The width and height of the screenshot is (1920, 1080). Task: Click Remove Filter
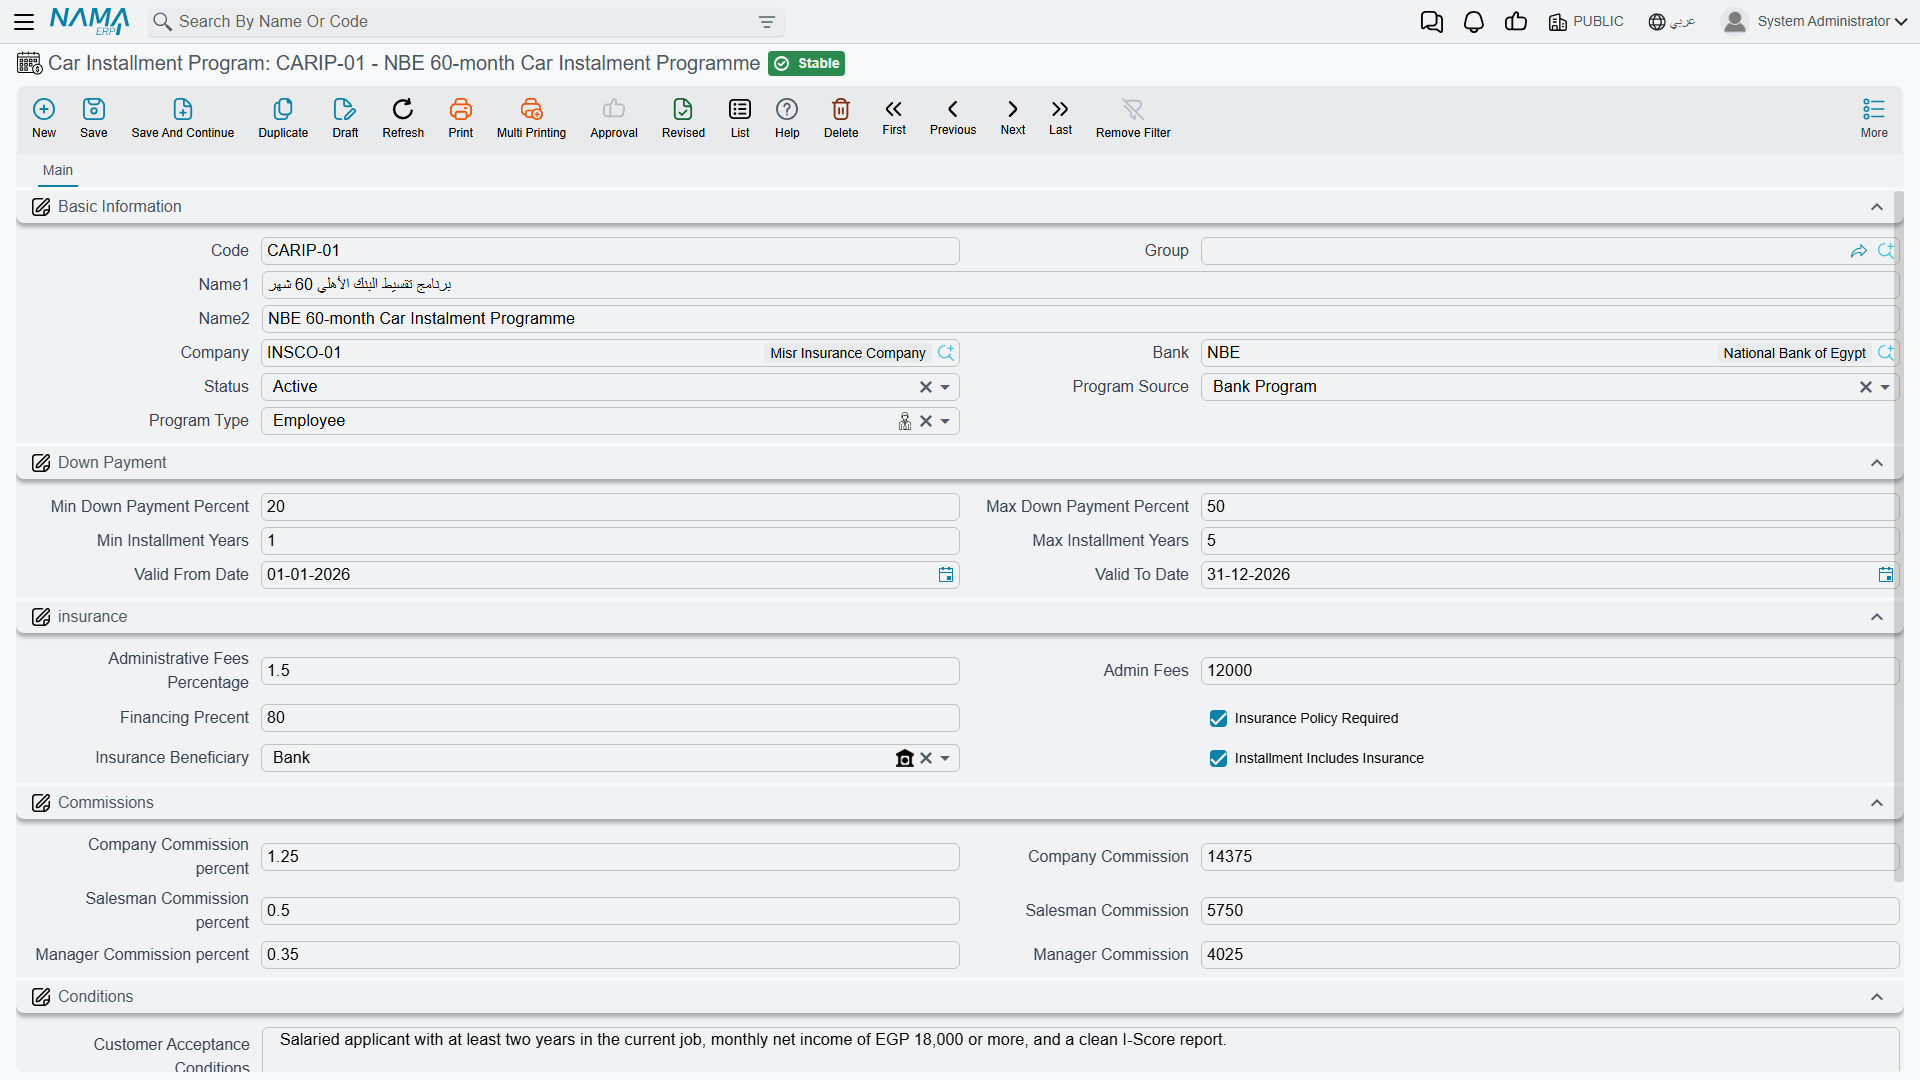pyautogui.click(x=1133, y=118)
